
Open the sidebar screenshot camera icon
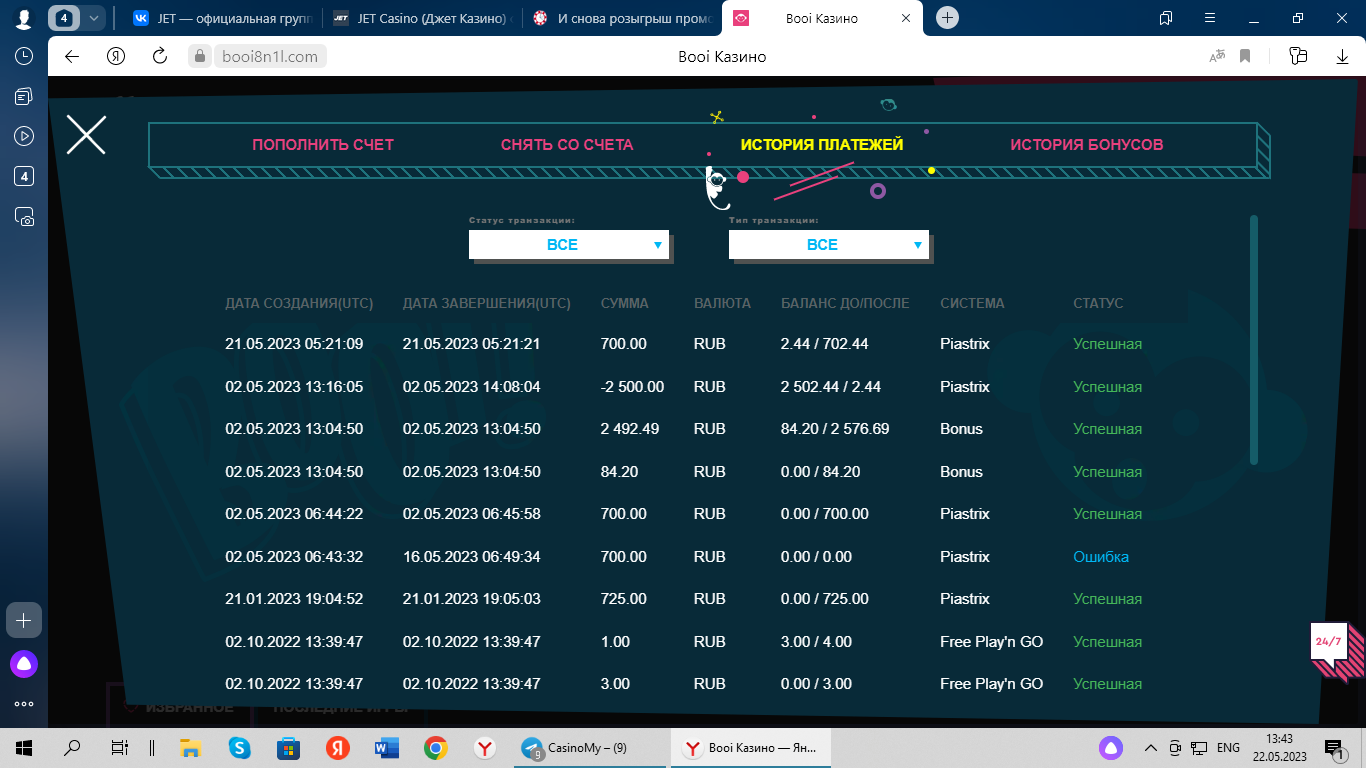click(x=24, y=216)
